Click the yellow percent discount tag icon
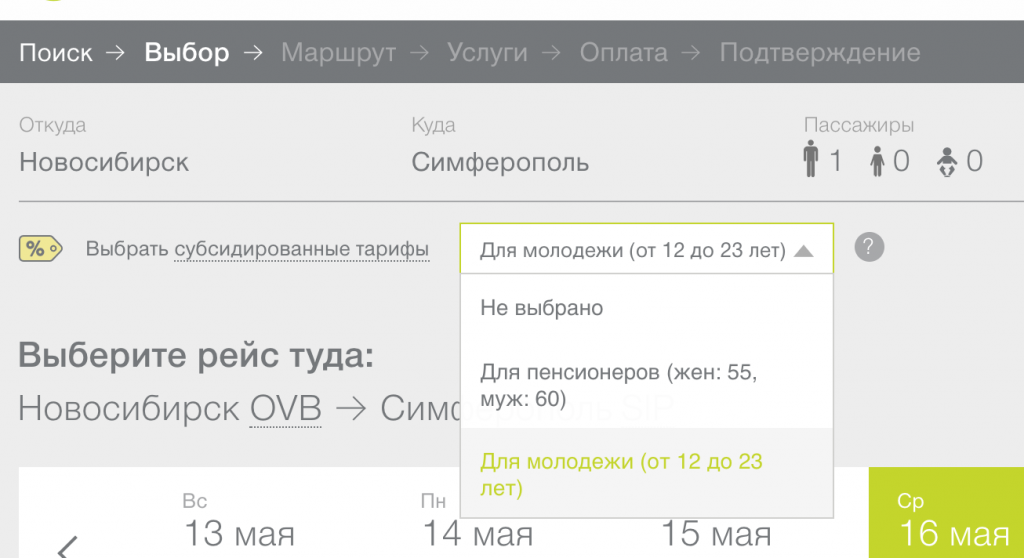The image size is (1024, 558). 40,249
